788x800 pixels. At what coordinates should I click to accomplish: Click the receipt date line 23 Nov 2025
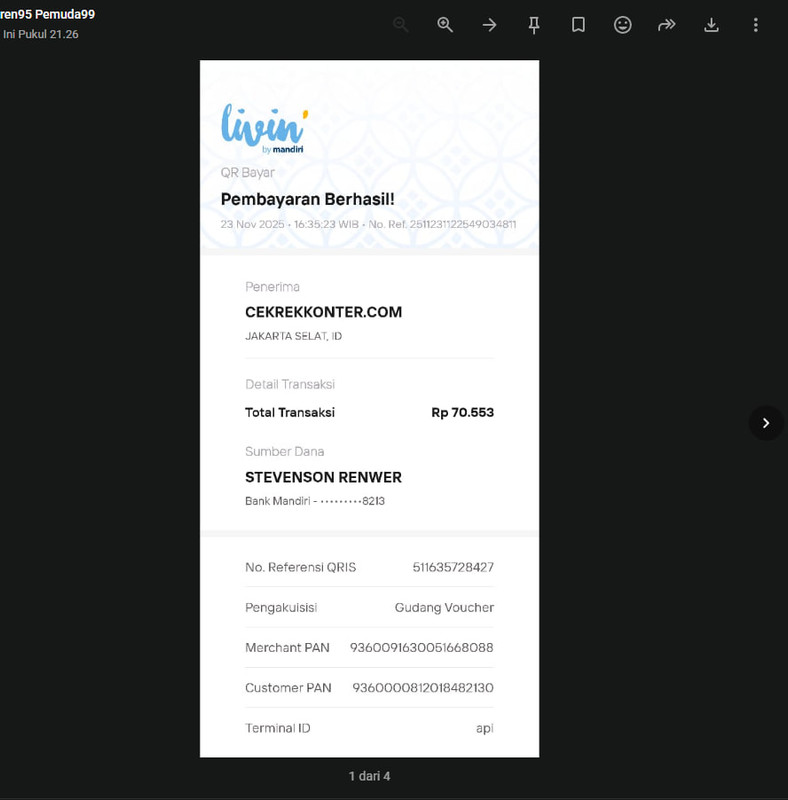click(x=368, y=224)
